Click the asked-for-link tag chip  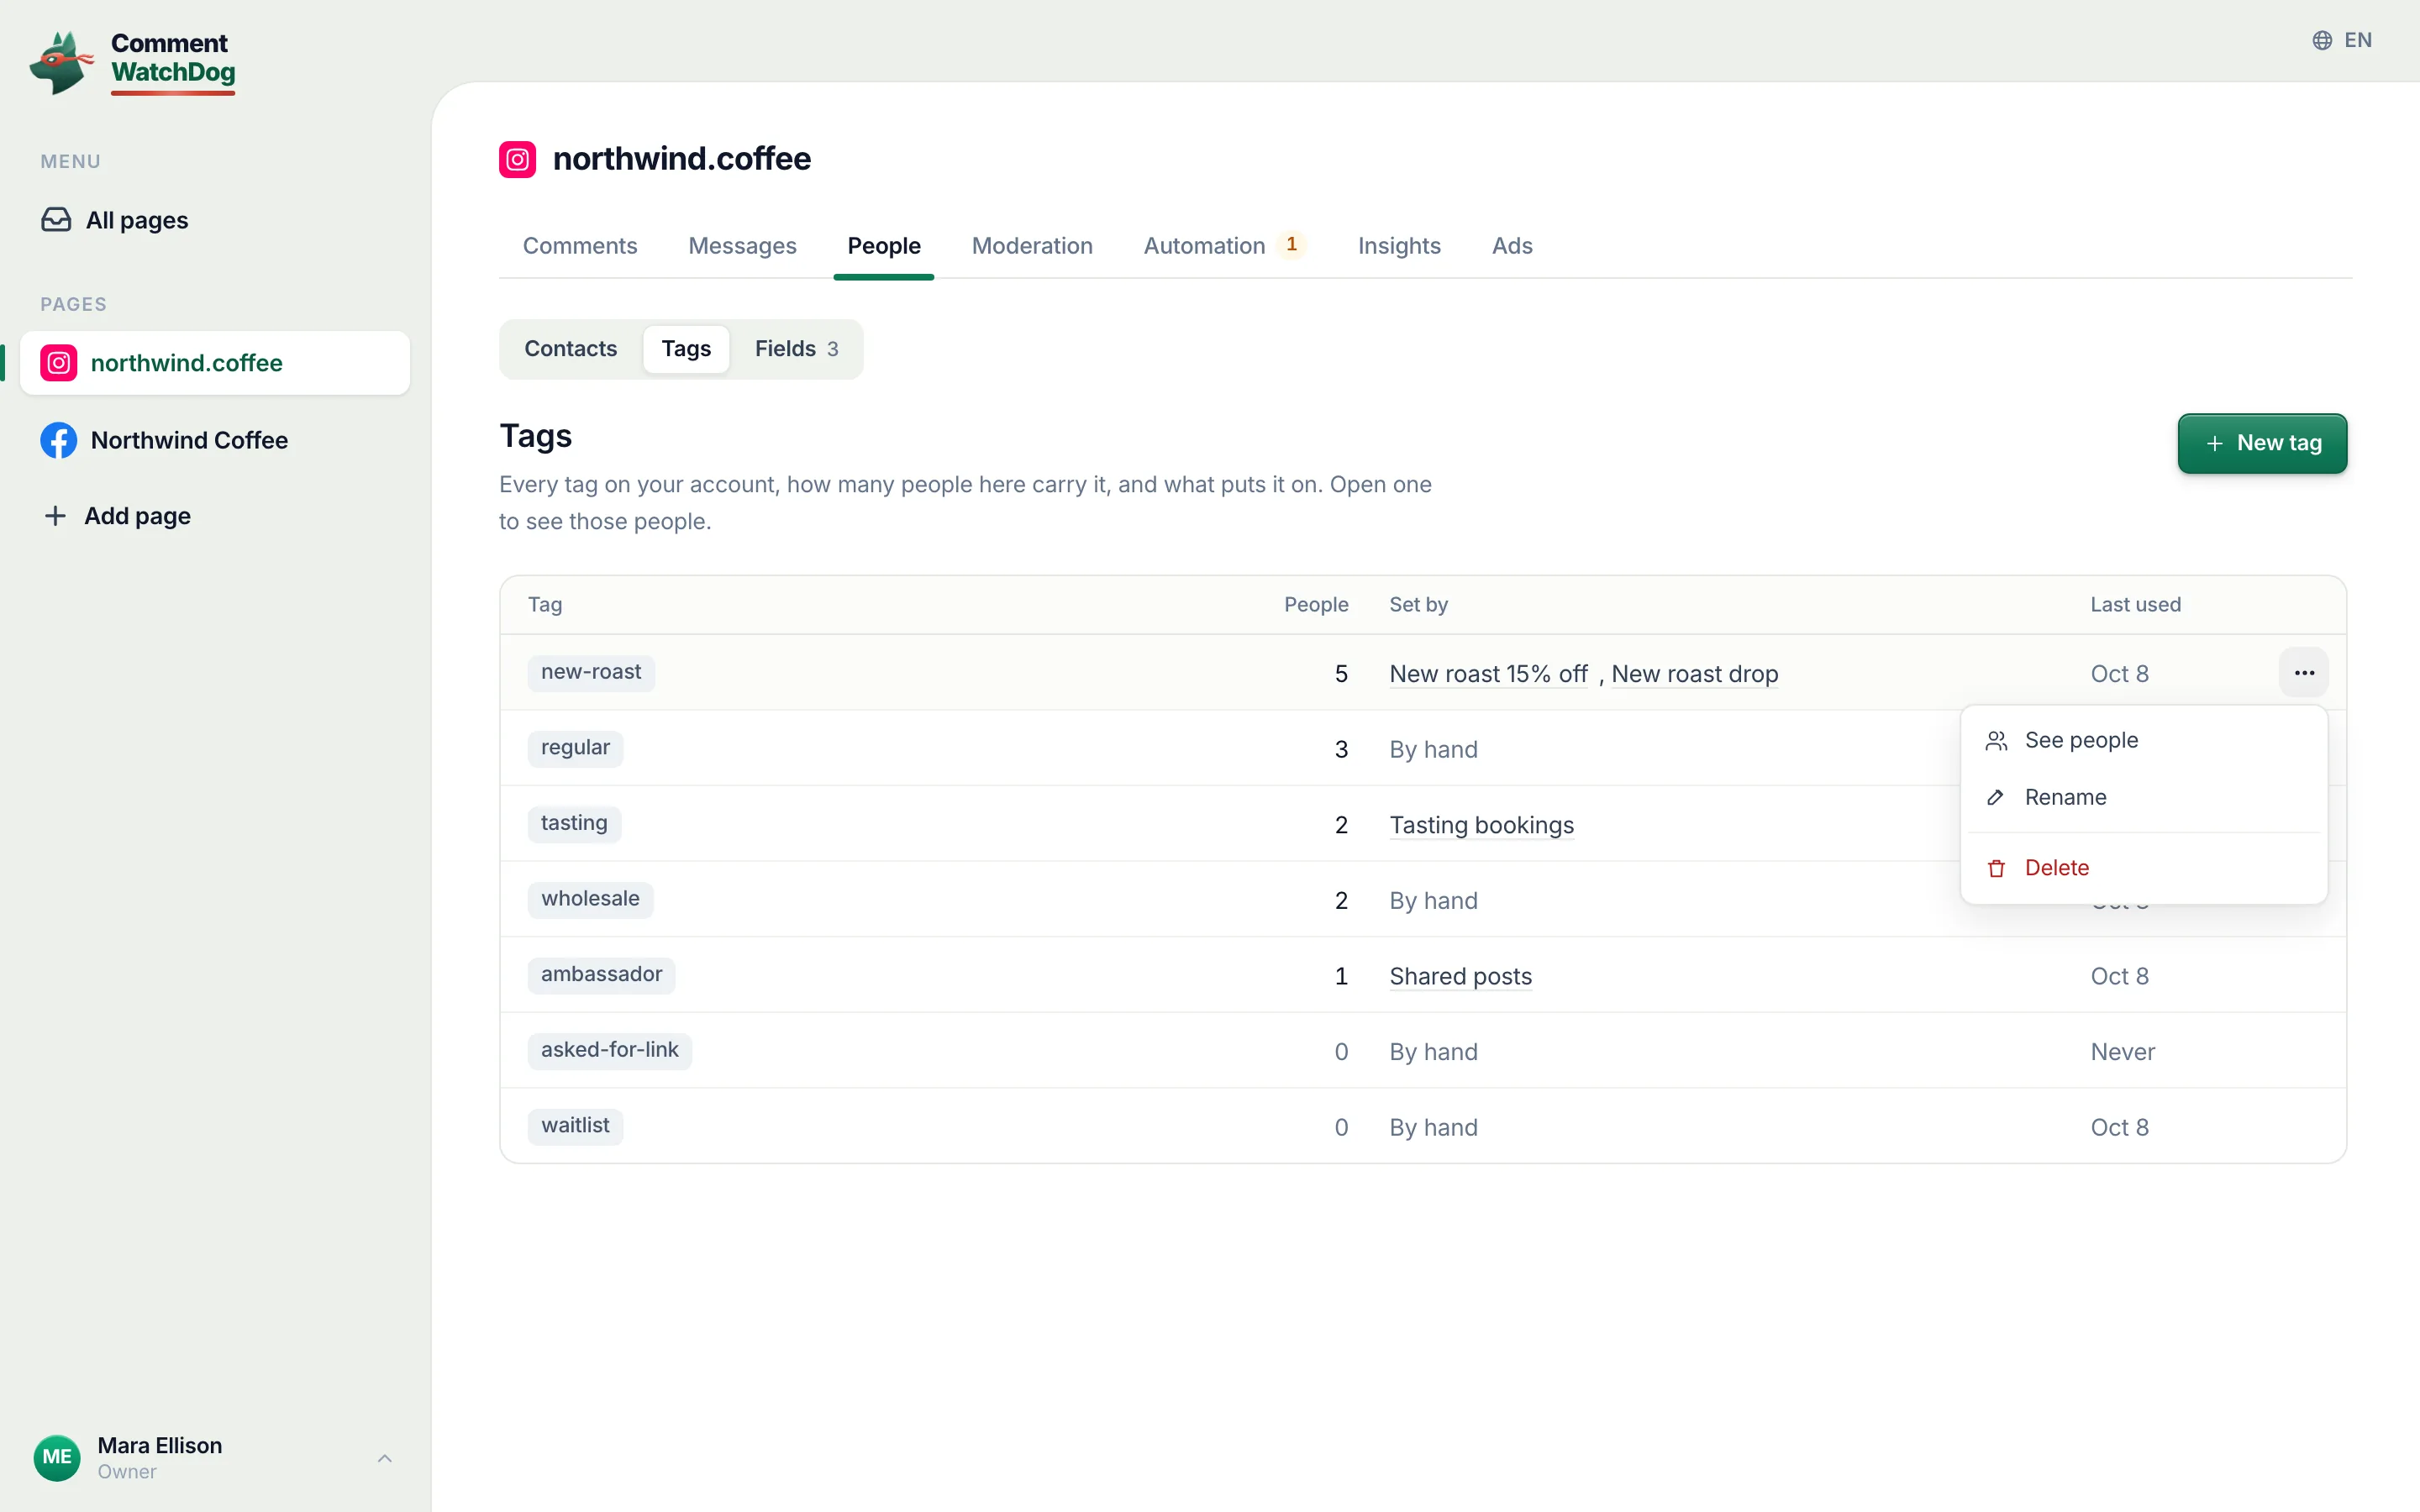[609, 1050]
